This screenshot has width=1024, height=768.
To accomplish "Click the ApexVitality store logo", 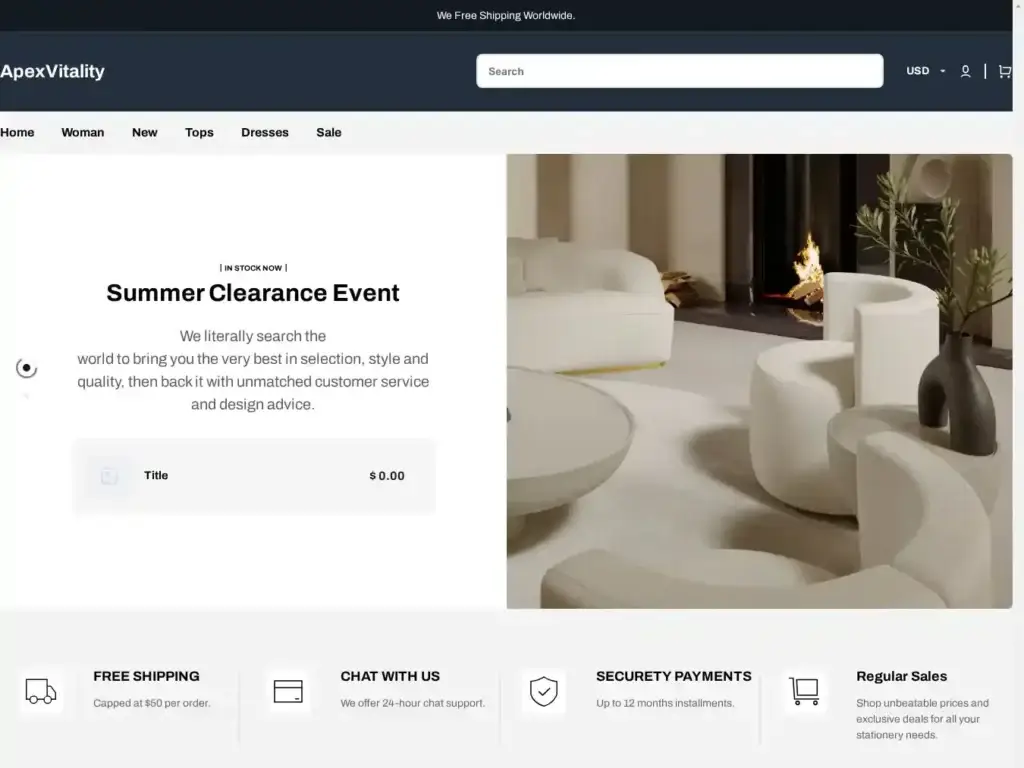I will pyautogui.click(x=52, y=71).
